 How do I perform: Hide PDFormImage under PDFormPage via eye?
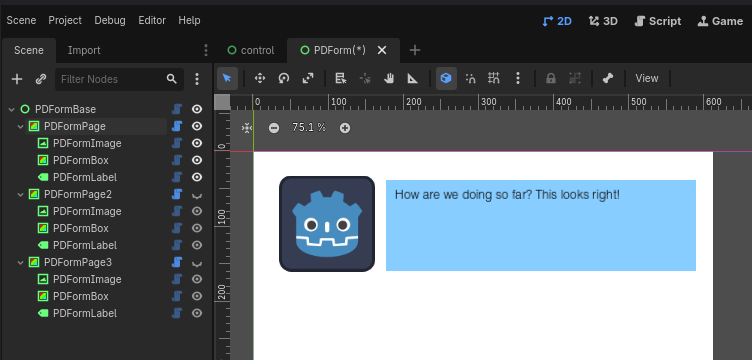coord(197,143)
